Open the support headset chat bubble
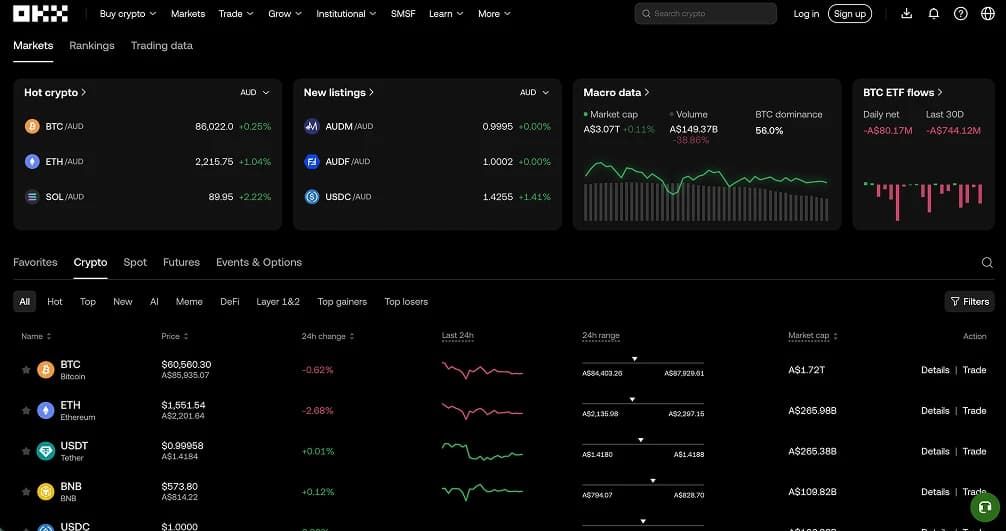This screenshot has height=531, width=1006. click(985, 507)
